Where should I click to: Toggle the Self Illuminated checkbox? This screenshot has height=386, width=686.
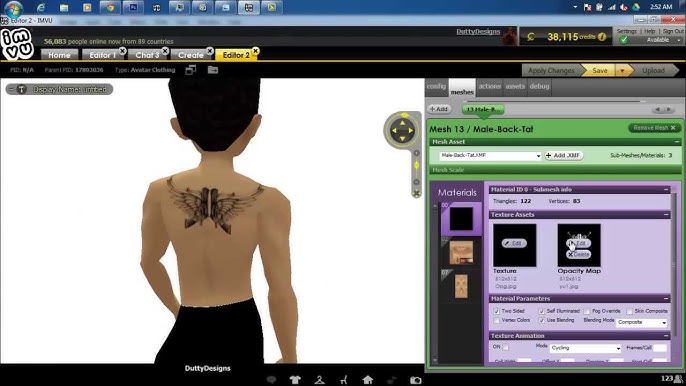click(542, 311)
